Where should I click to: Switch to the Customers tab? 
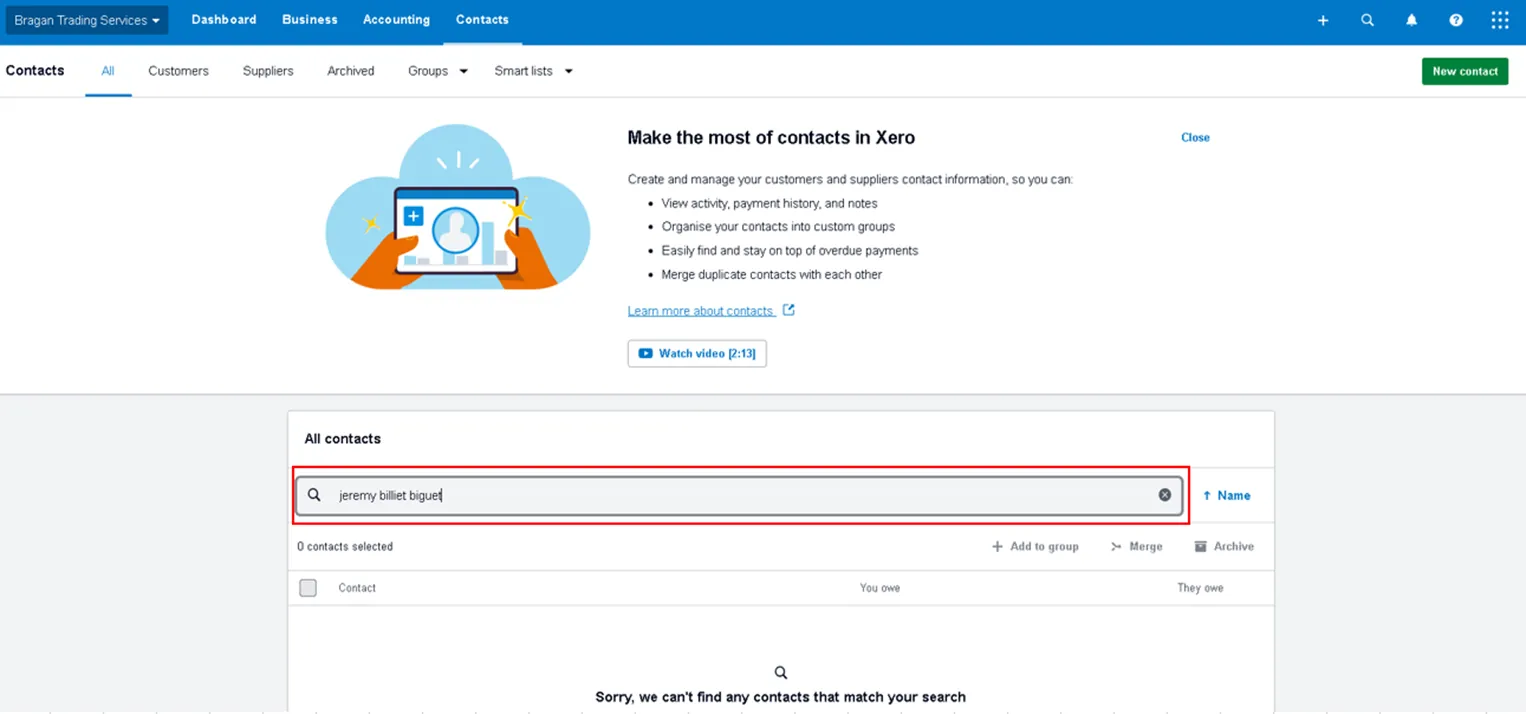pos(179,71)
